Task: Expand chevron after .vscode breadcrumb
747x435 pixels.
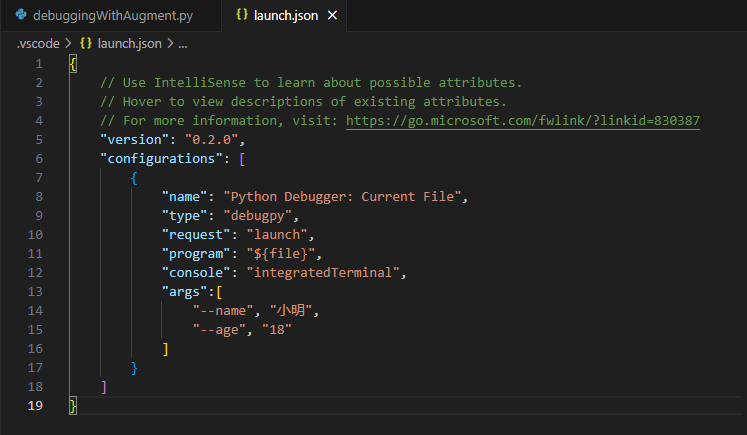Action: point(69,44)
